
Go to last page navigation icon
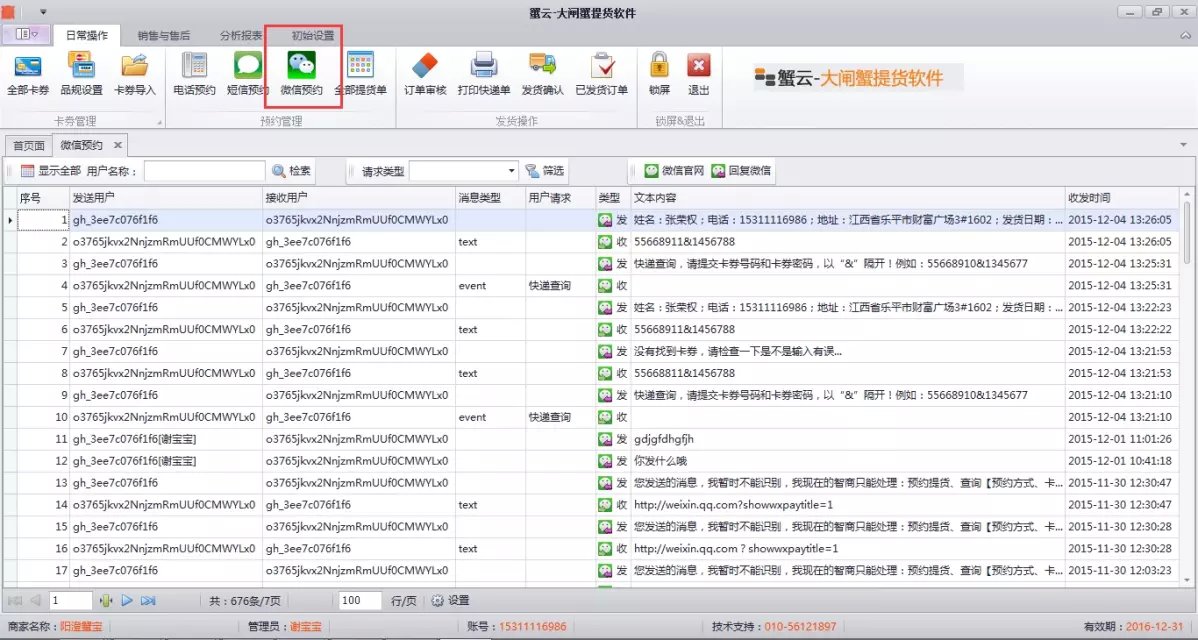coord(148,601)
